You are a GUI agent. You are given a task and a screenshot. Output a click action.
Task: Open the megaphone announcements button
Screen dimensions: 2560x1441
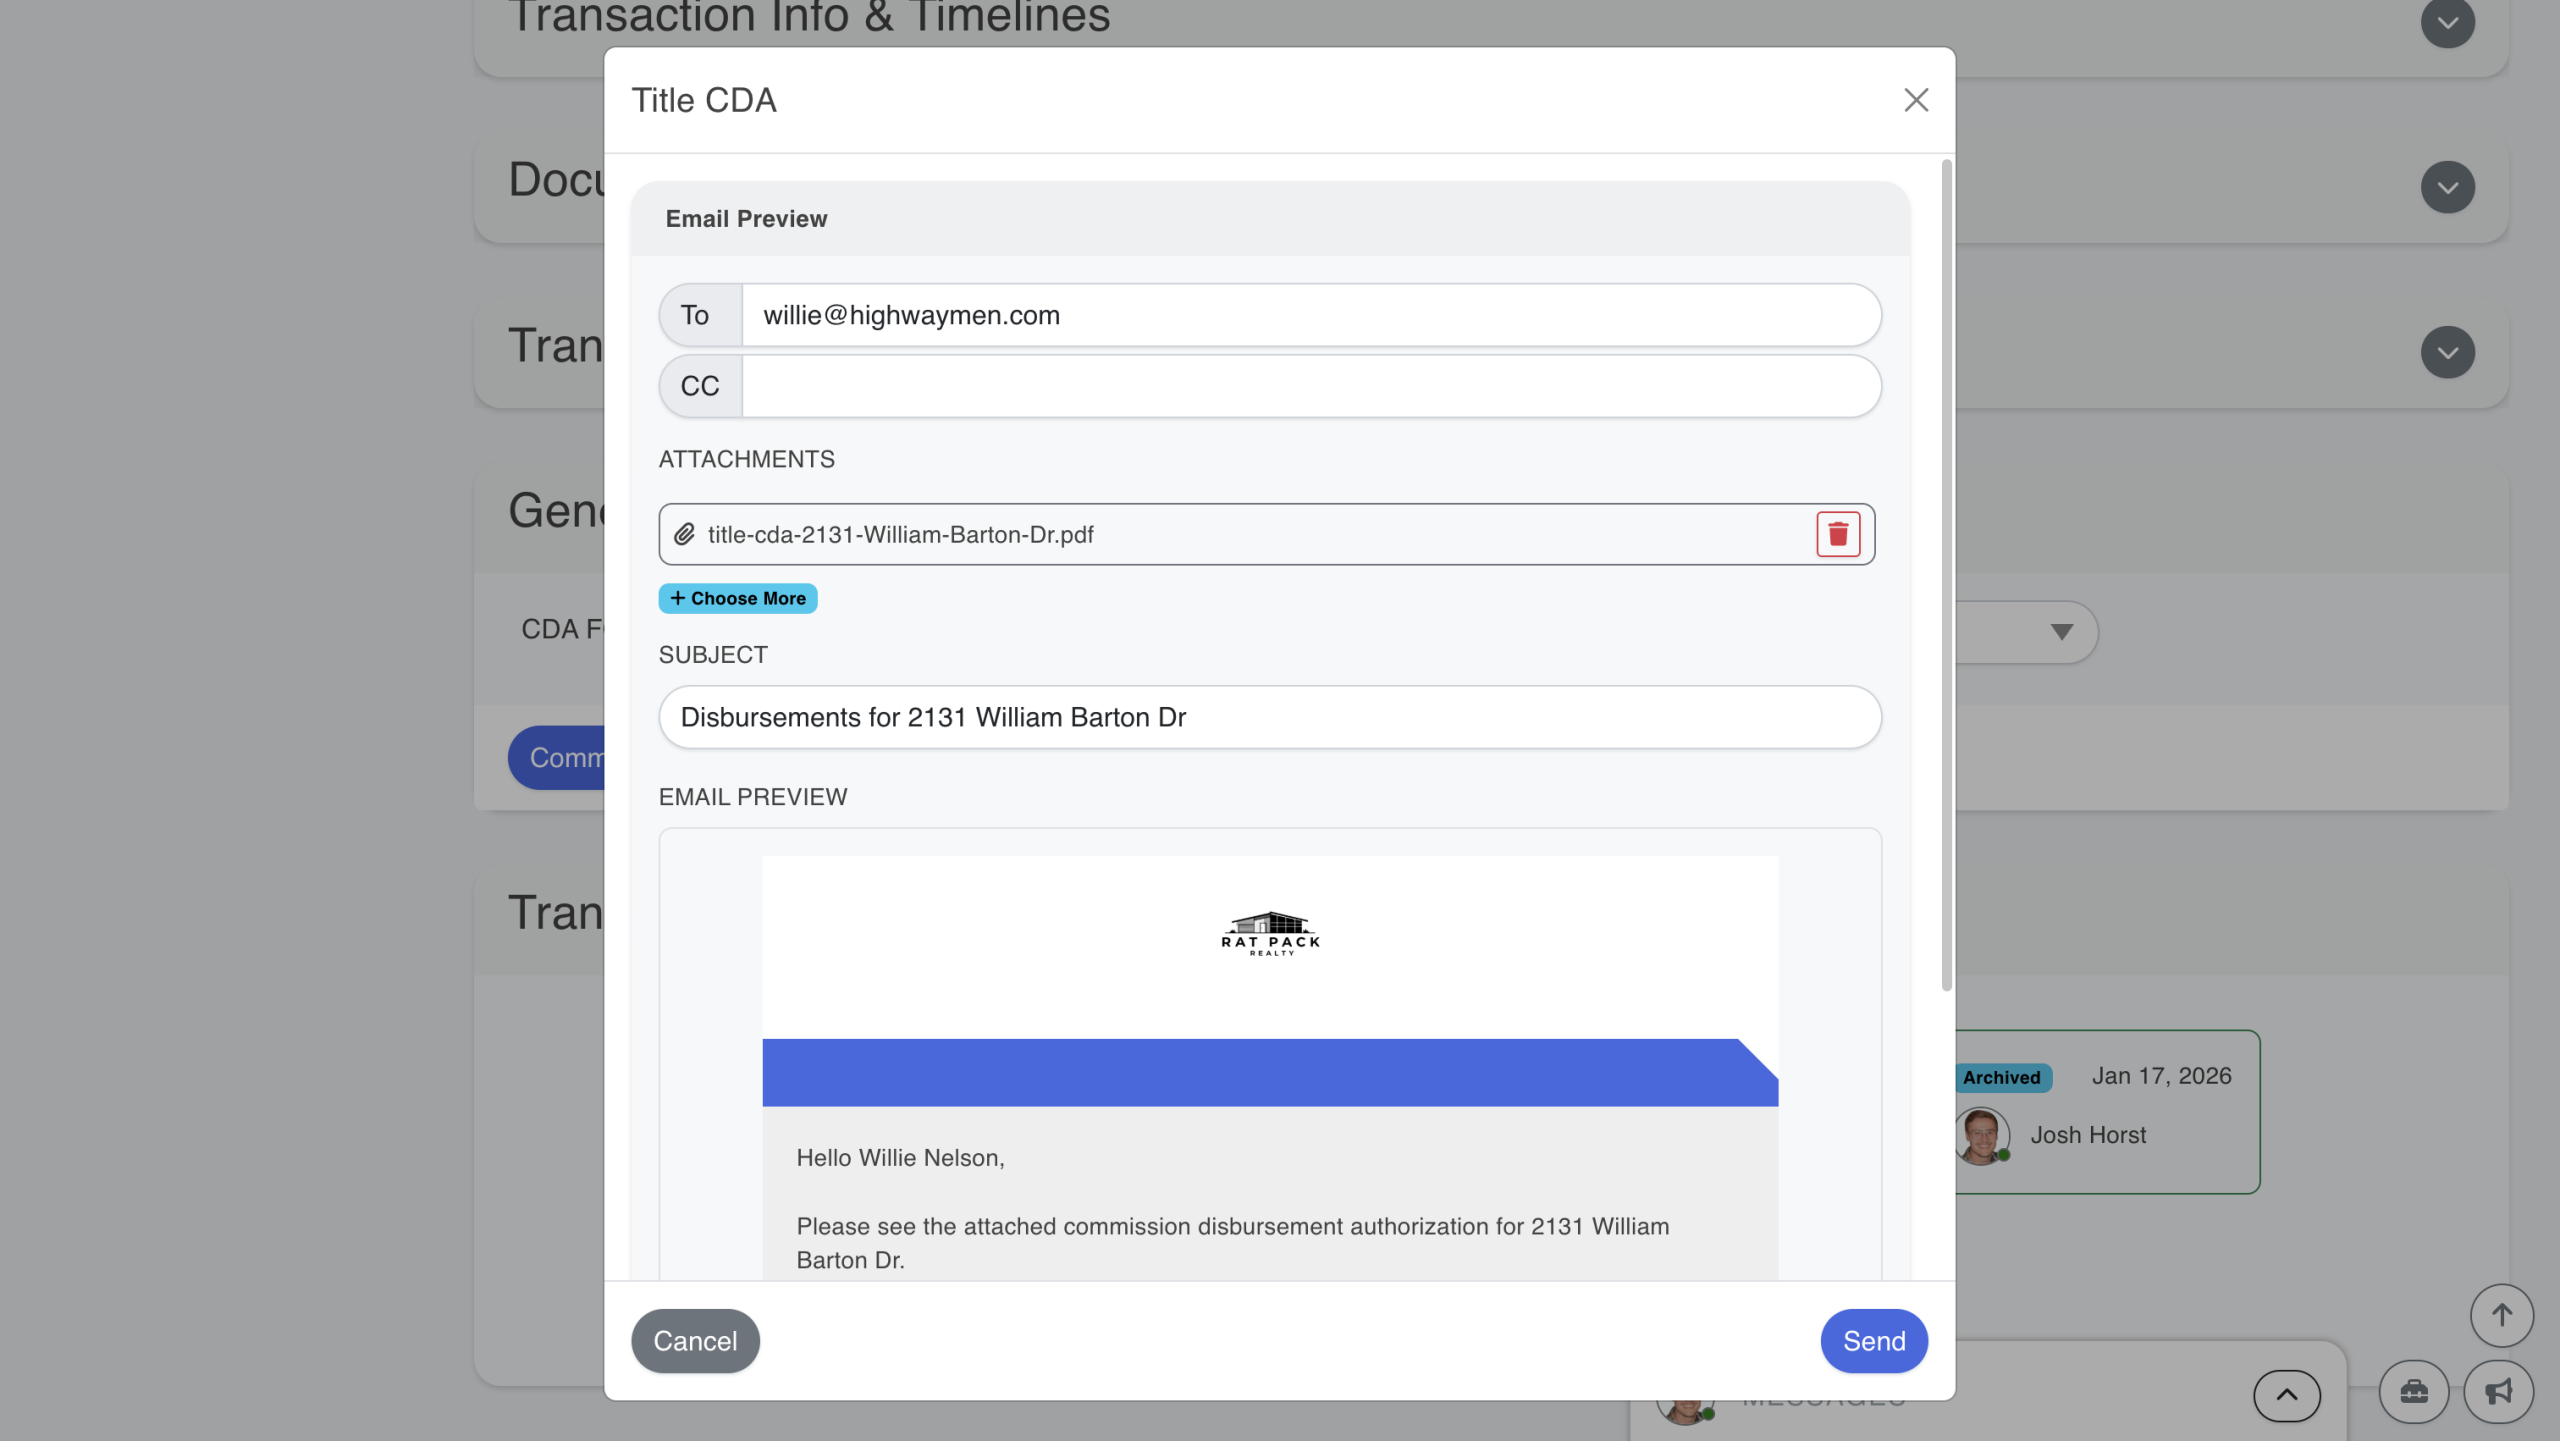(x=2498, y=1391)
